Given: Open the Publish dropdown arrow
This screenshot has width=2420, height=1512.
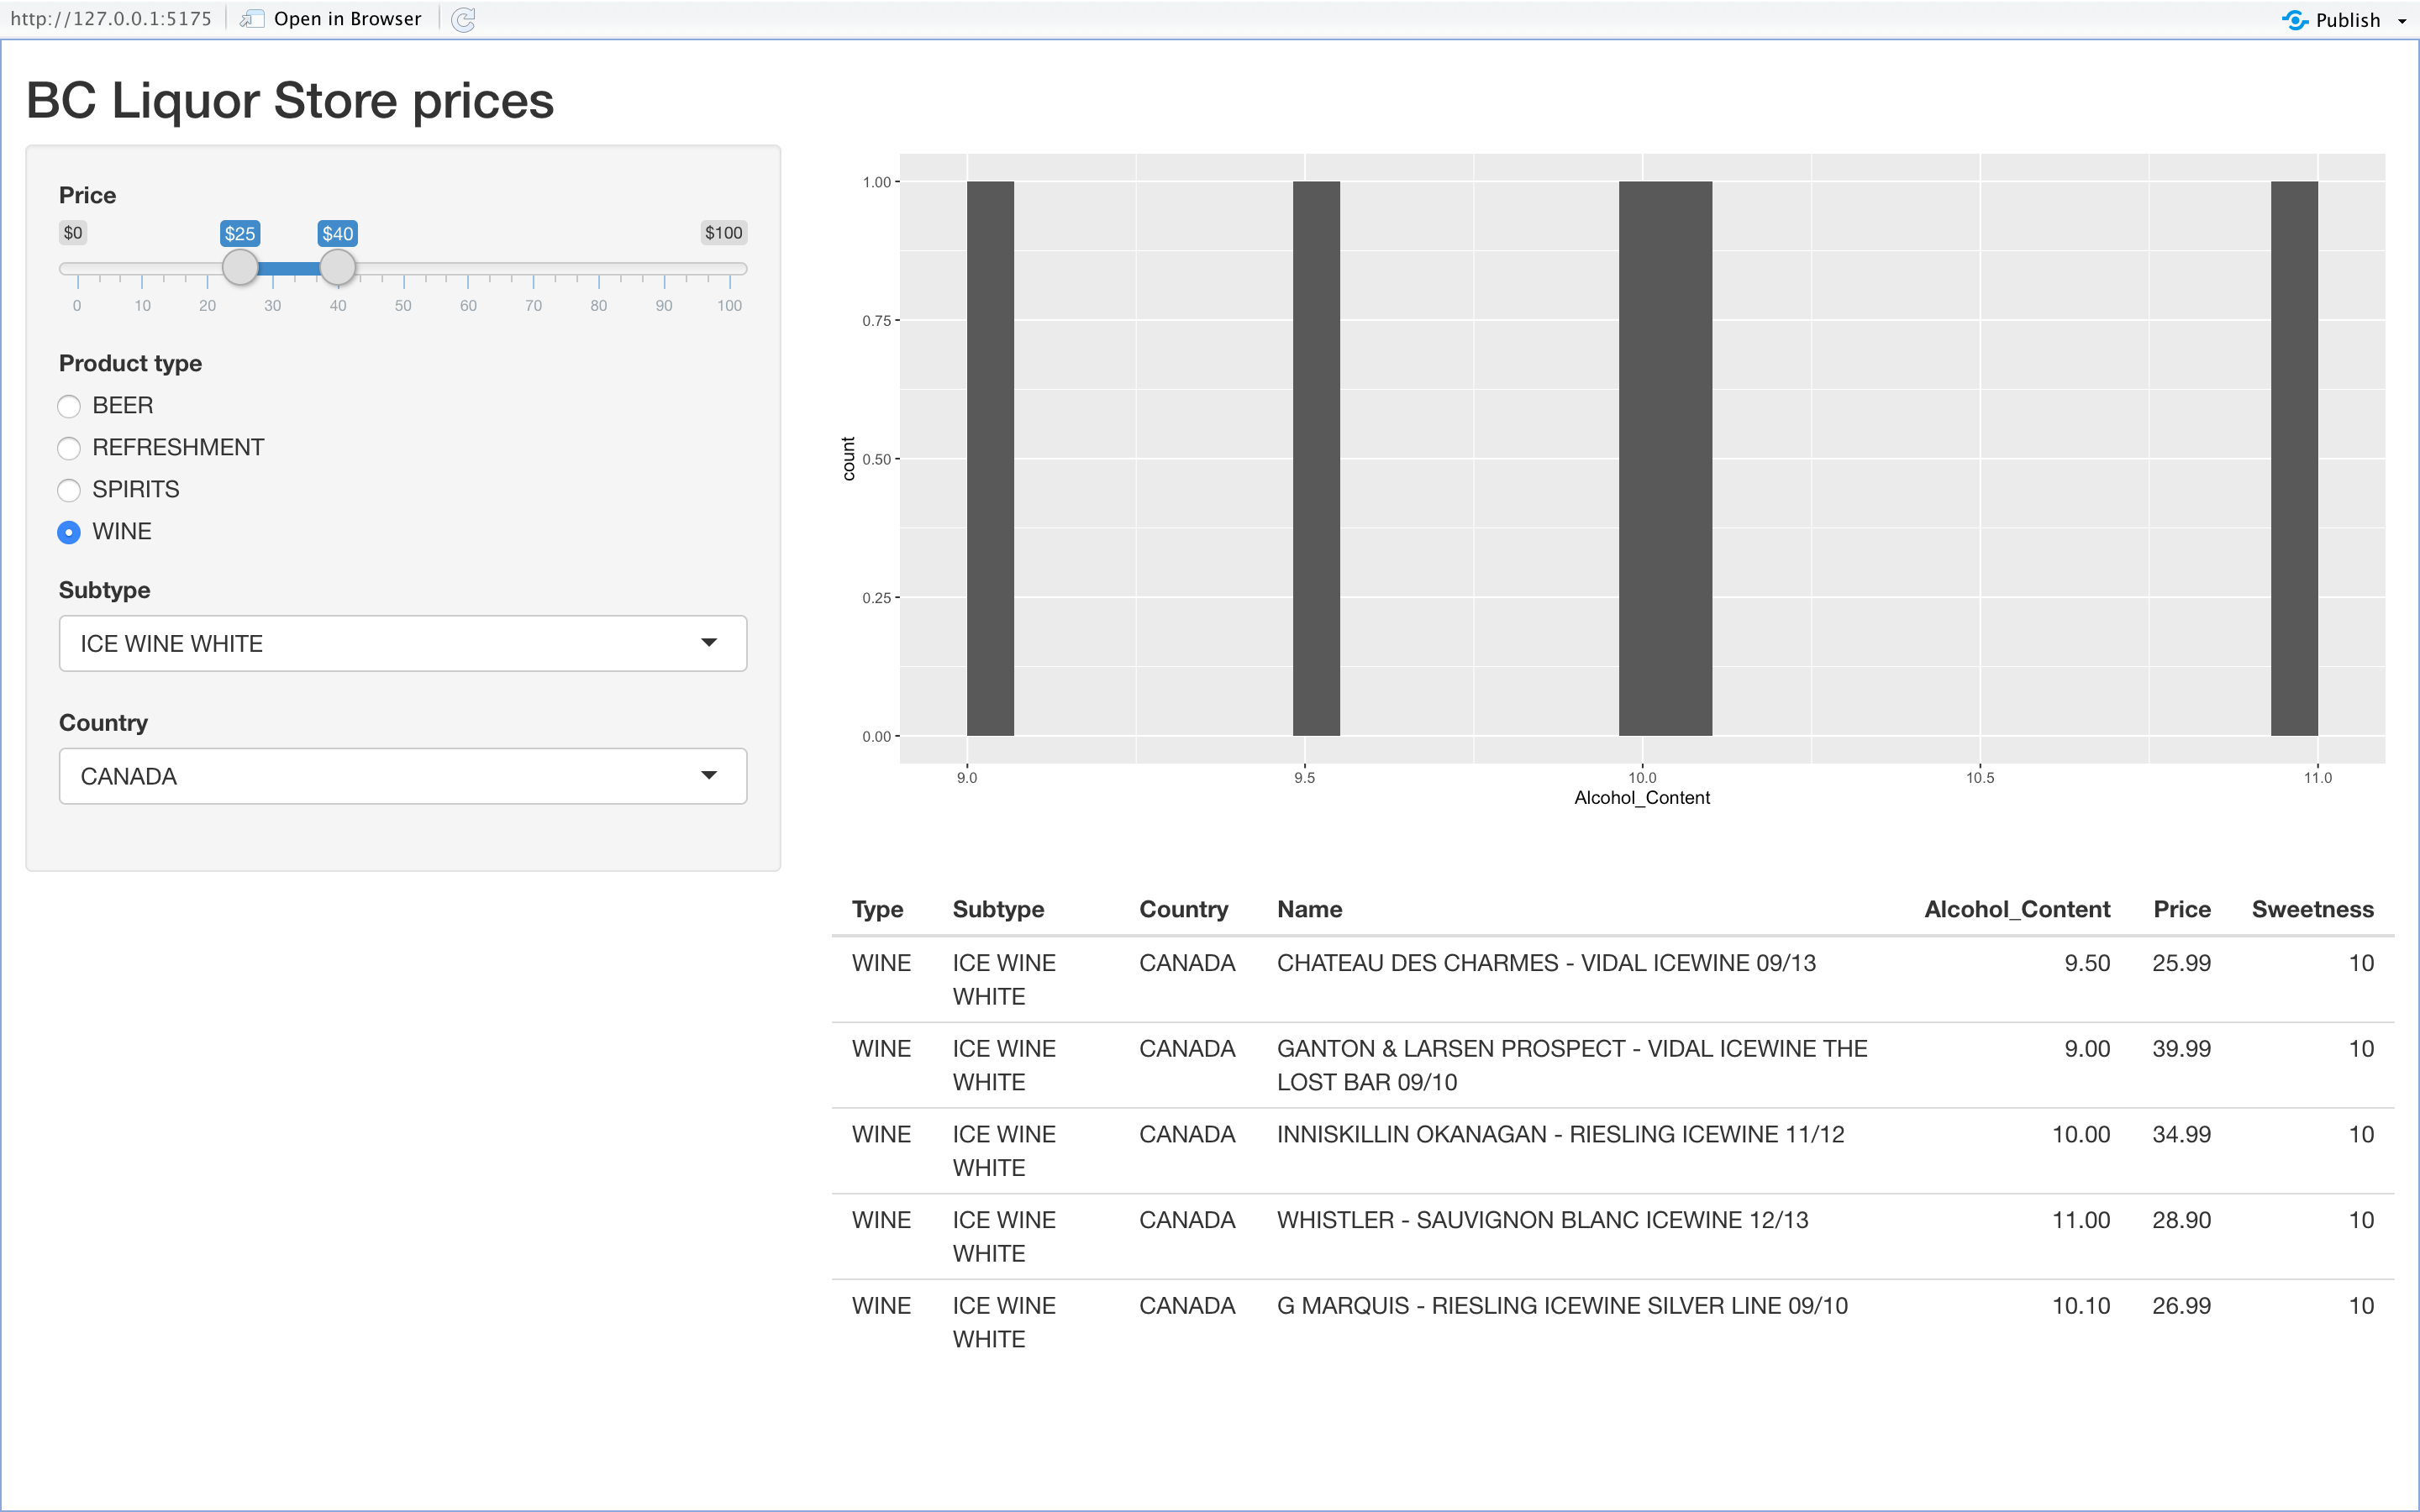Looking at the screenshot, I should 2402,21.
